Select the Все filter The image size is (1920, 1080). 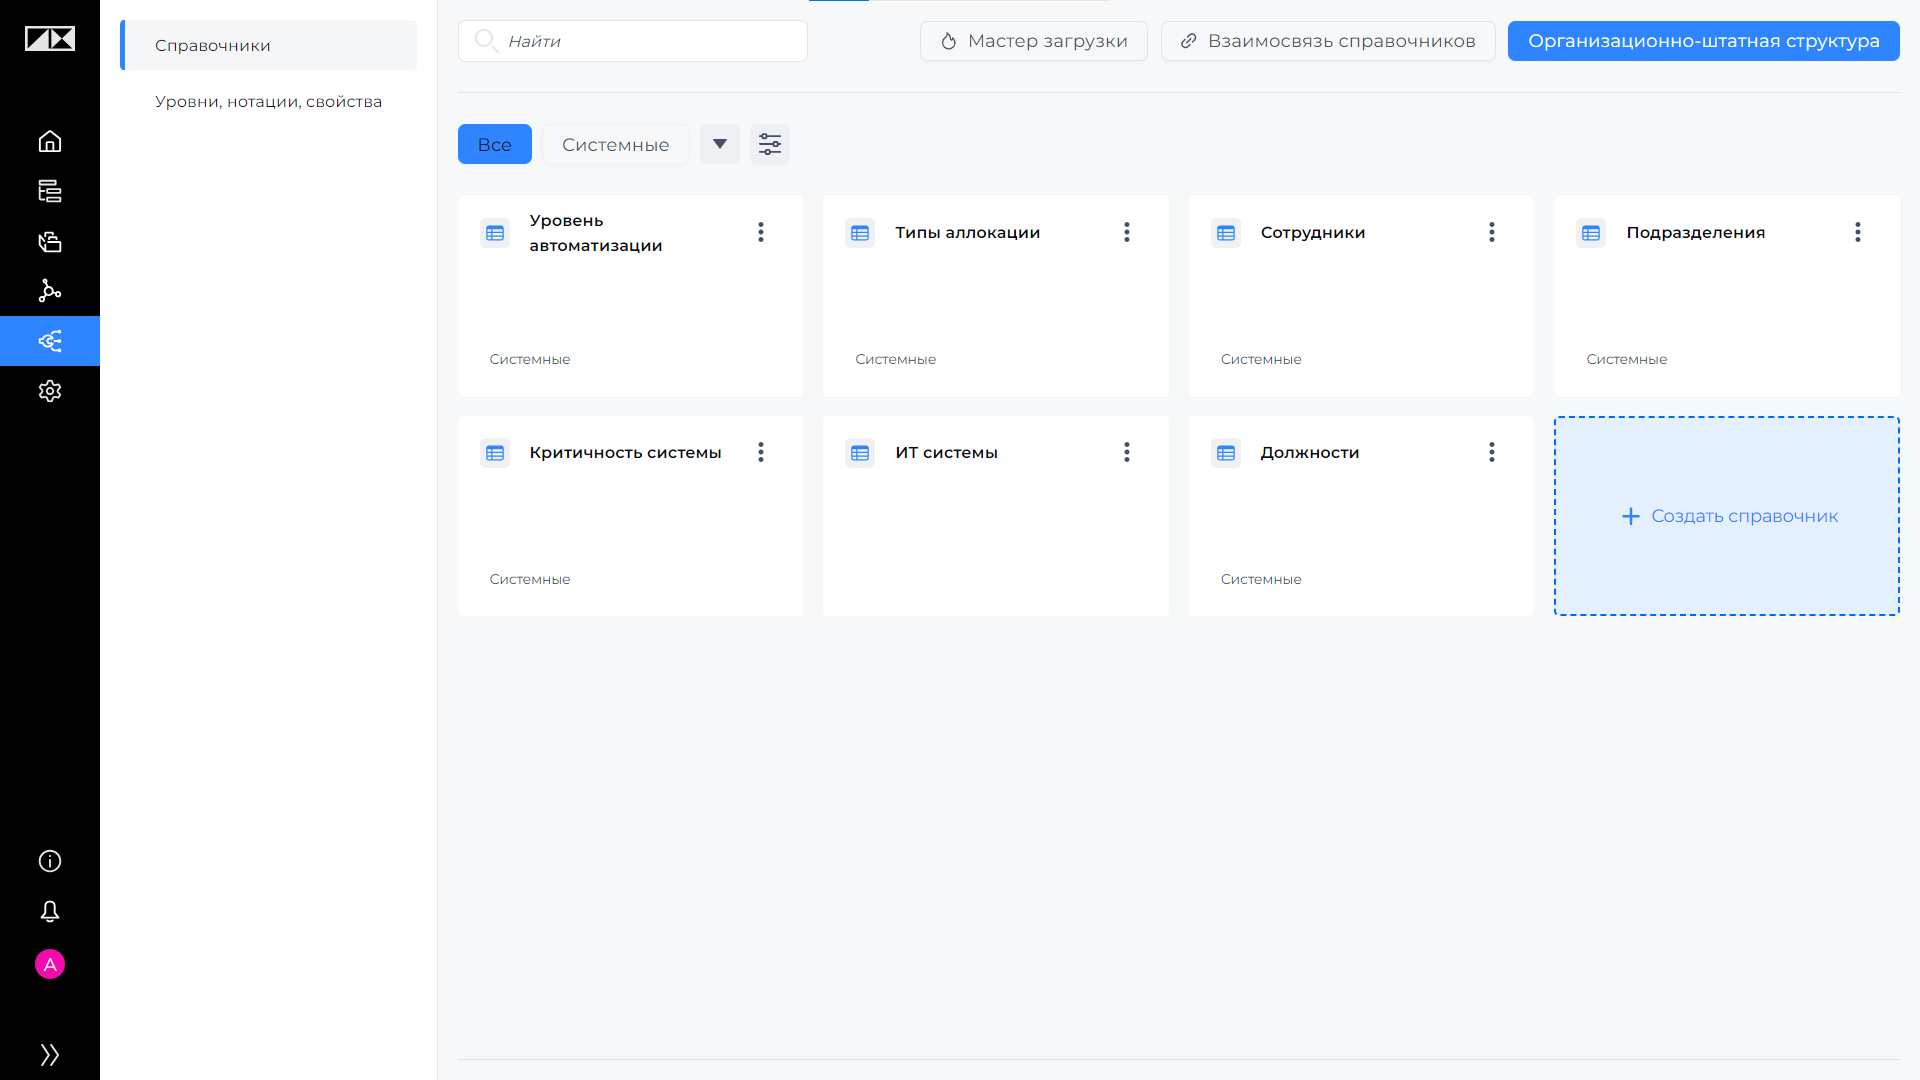click(495, 144)
